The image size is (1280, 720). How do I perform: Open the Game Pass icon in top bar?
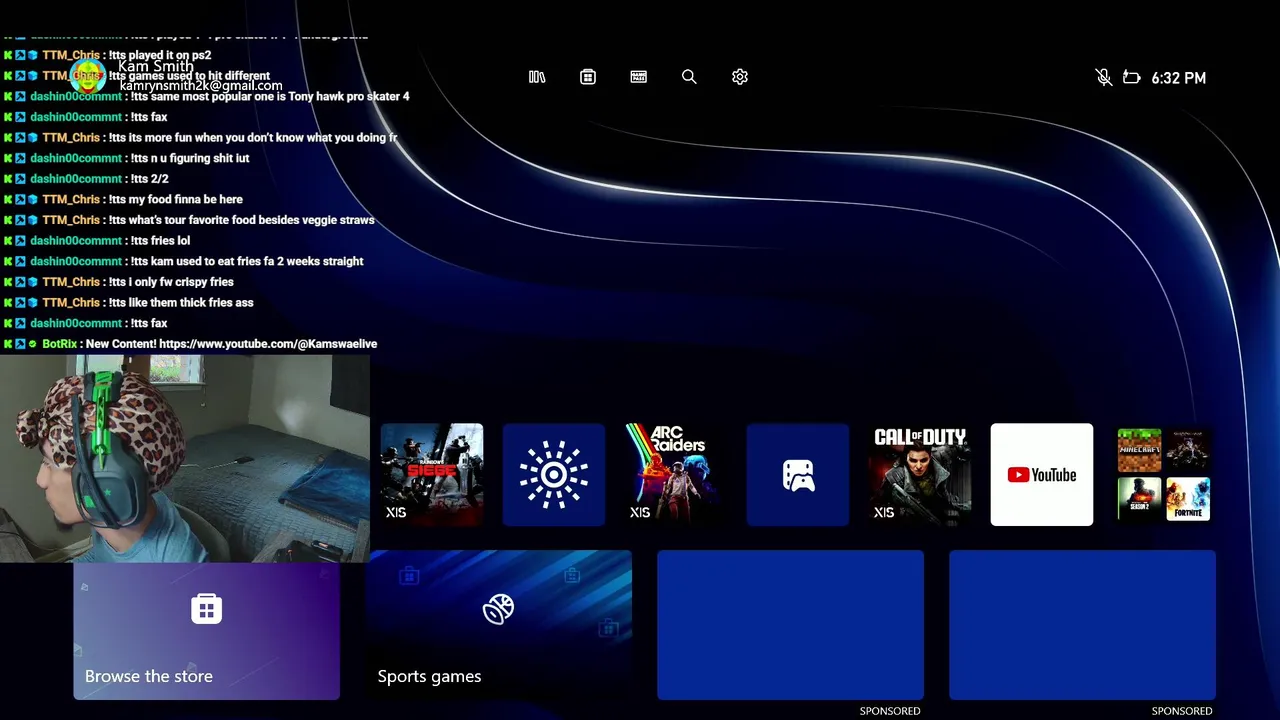[x=639, y=77]
